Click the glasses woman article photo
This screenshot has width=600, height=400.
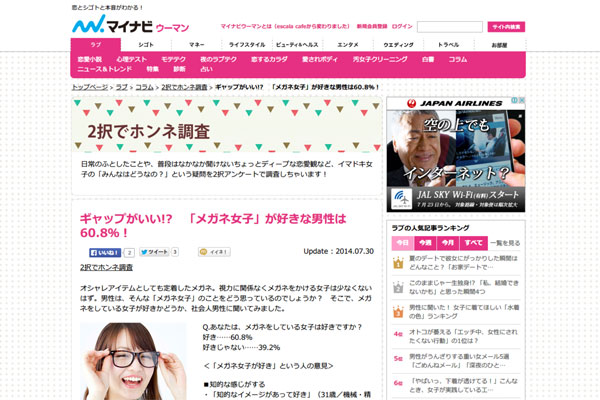(133, 361)
